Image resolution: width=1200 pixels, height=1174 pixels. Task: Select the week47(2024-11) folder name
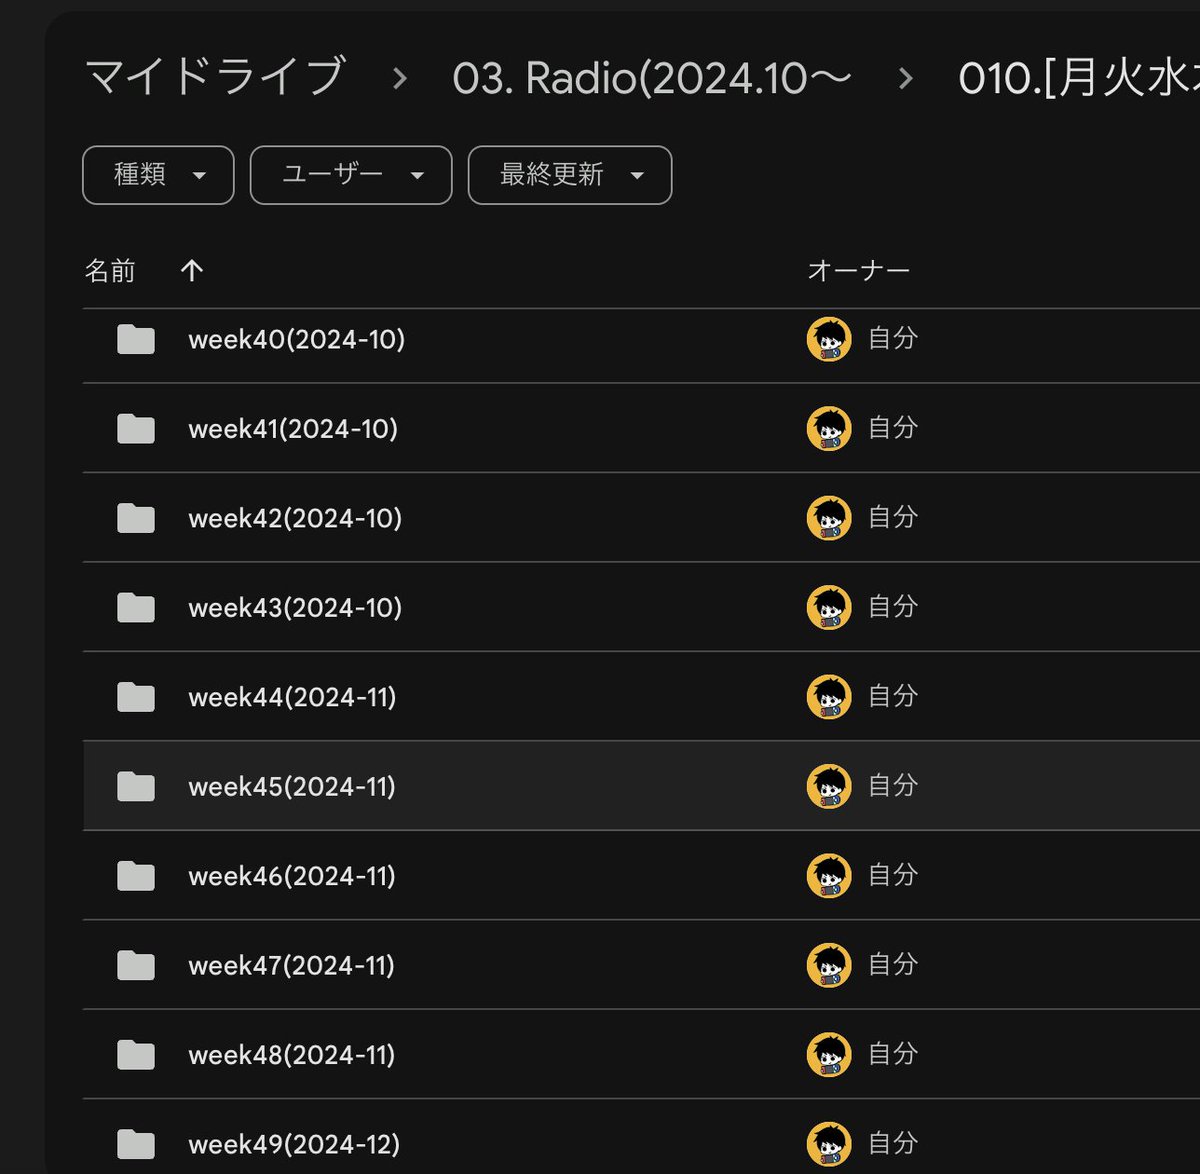coord(291,966)
